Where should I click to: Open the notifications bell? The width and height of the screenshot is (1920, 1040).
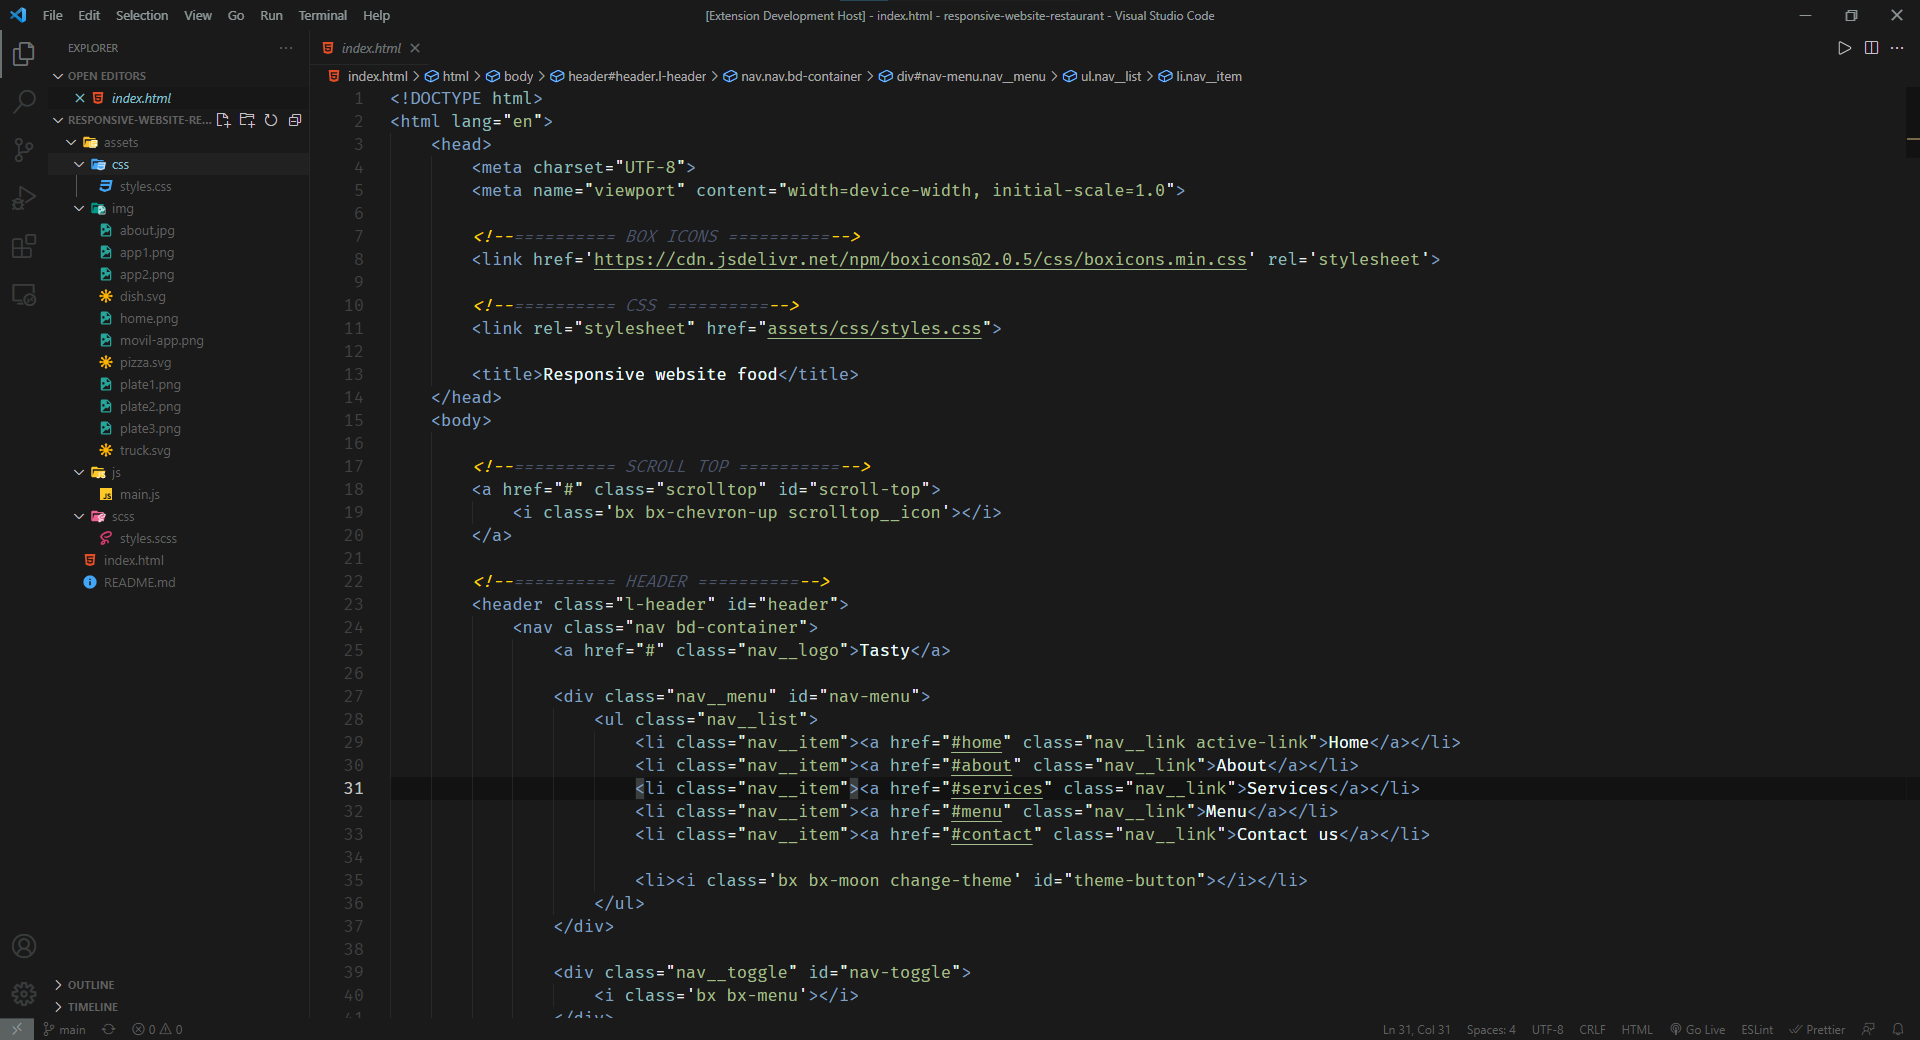[1897, 1029]
